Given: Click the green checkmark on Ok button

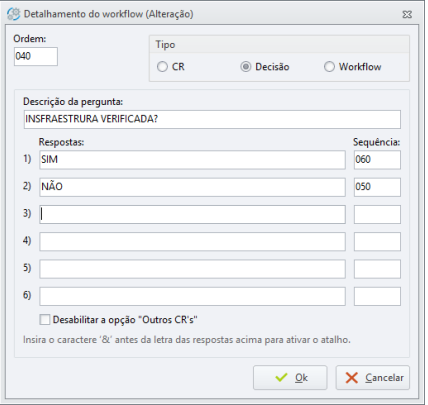Looking at the screenshot, I should [281, 378].
